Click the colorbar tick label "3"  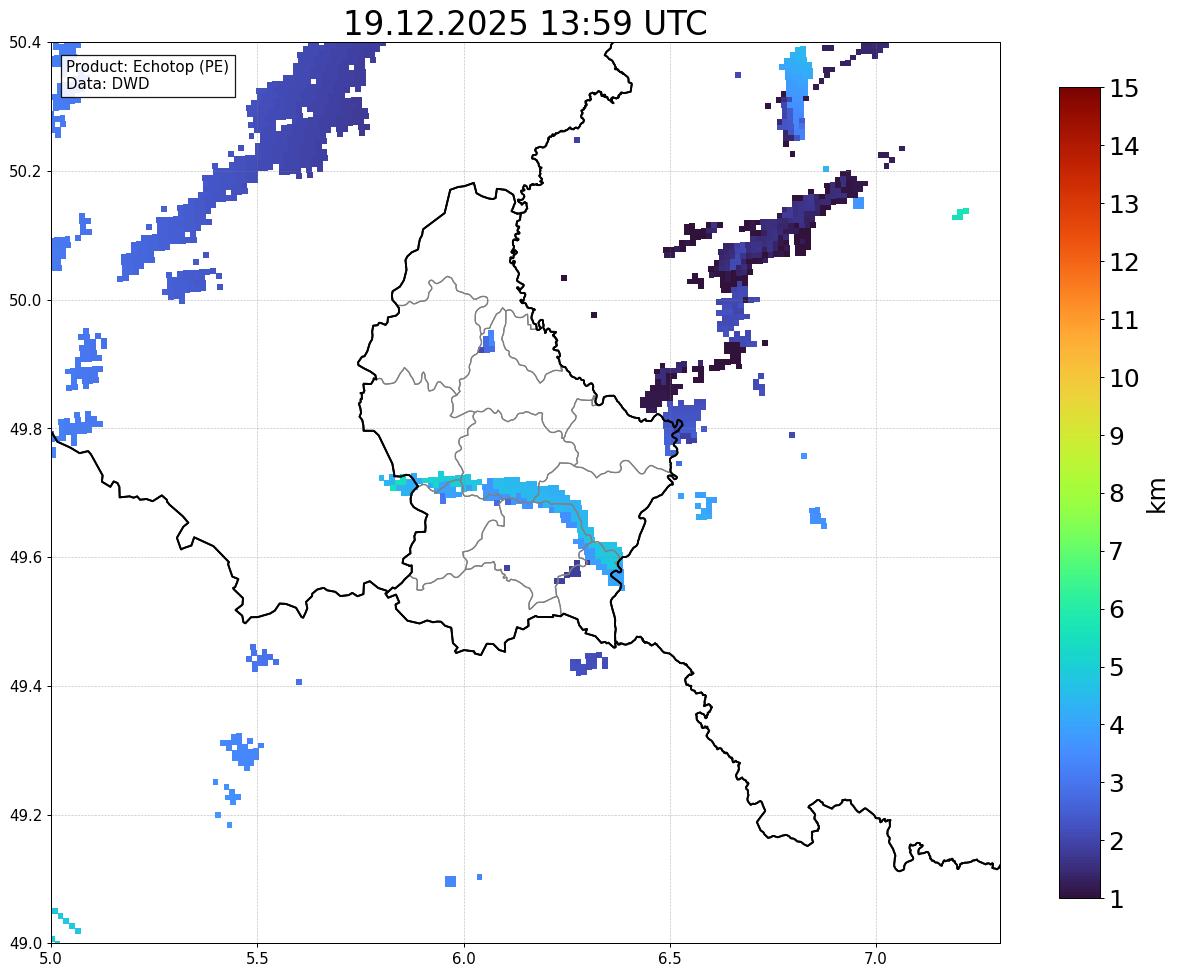[x=1117, y=783]
